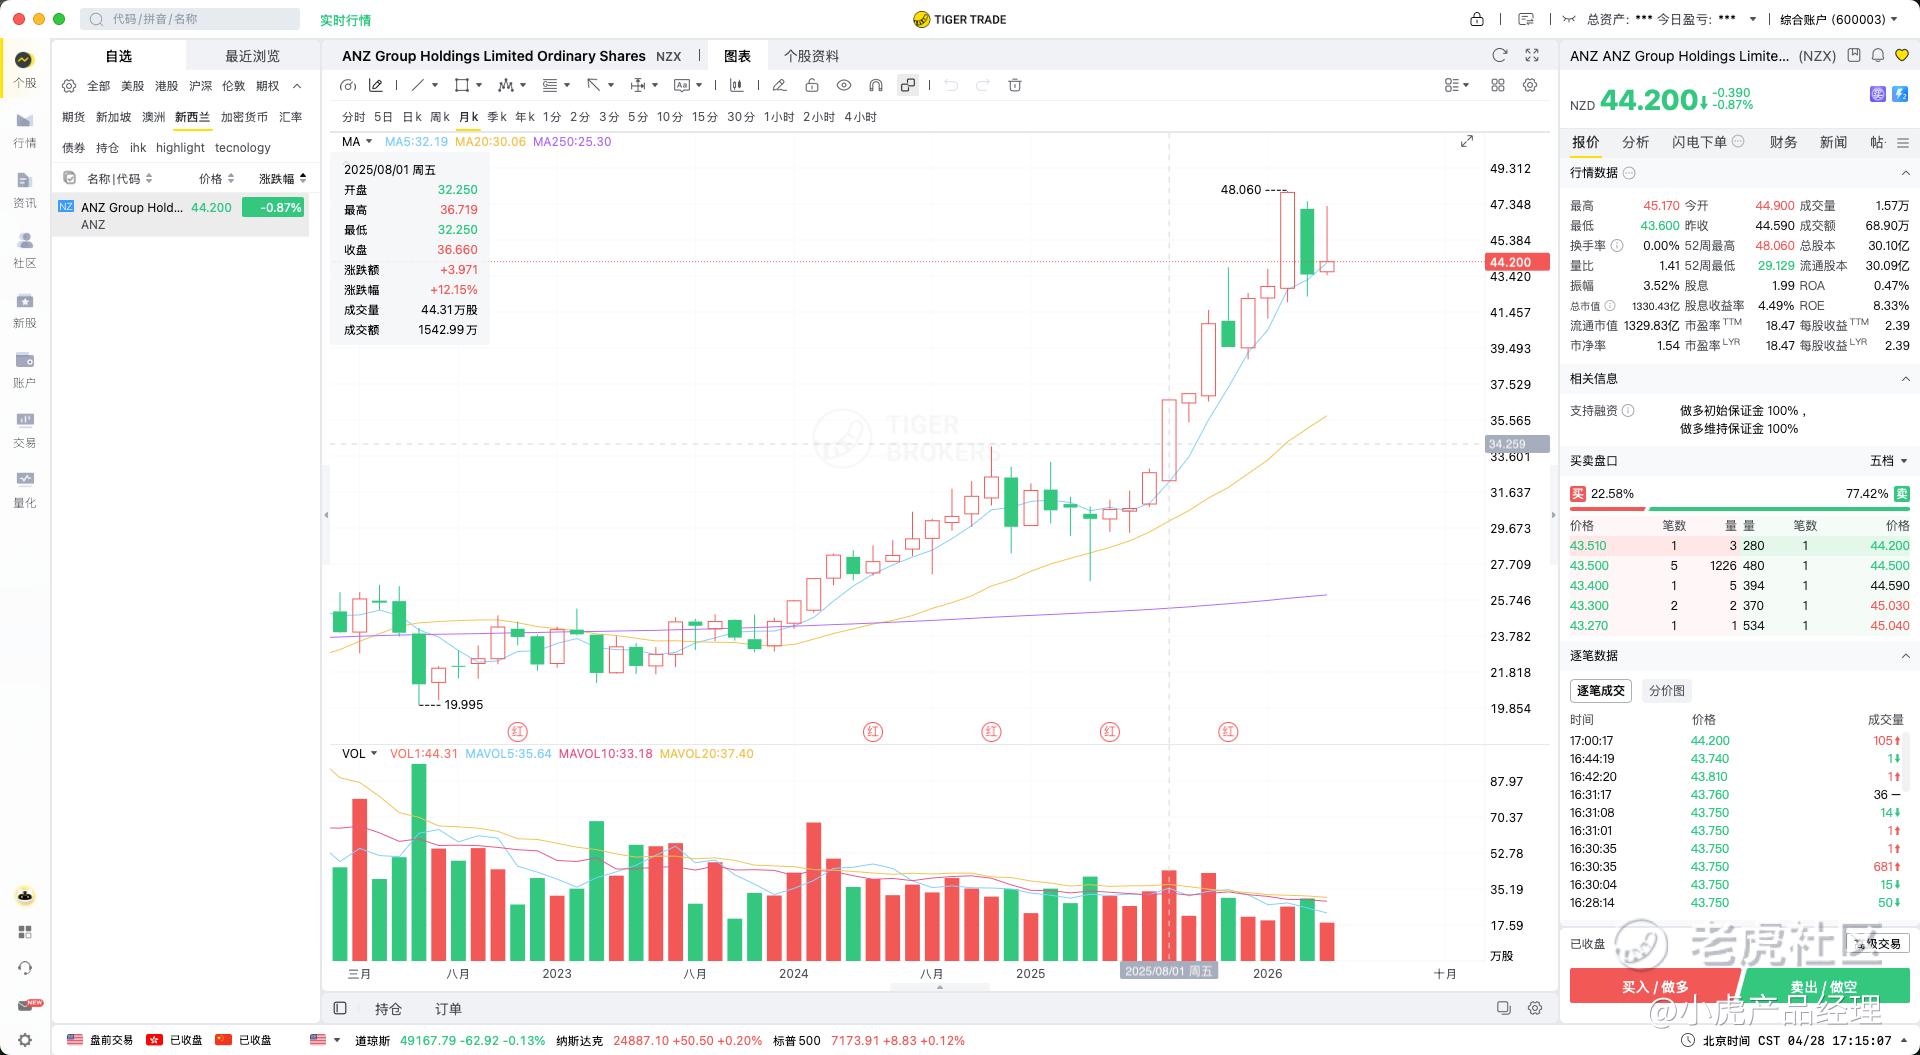The width and height of the screenshot is (1920, 1055).
Task: Click the rectangle shape drawing tool
Action: 461,85
